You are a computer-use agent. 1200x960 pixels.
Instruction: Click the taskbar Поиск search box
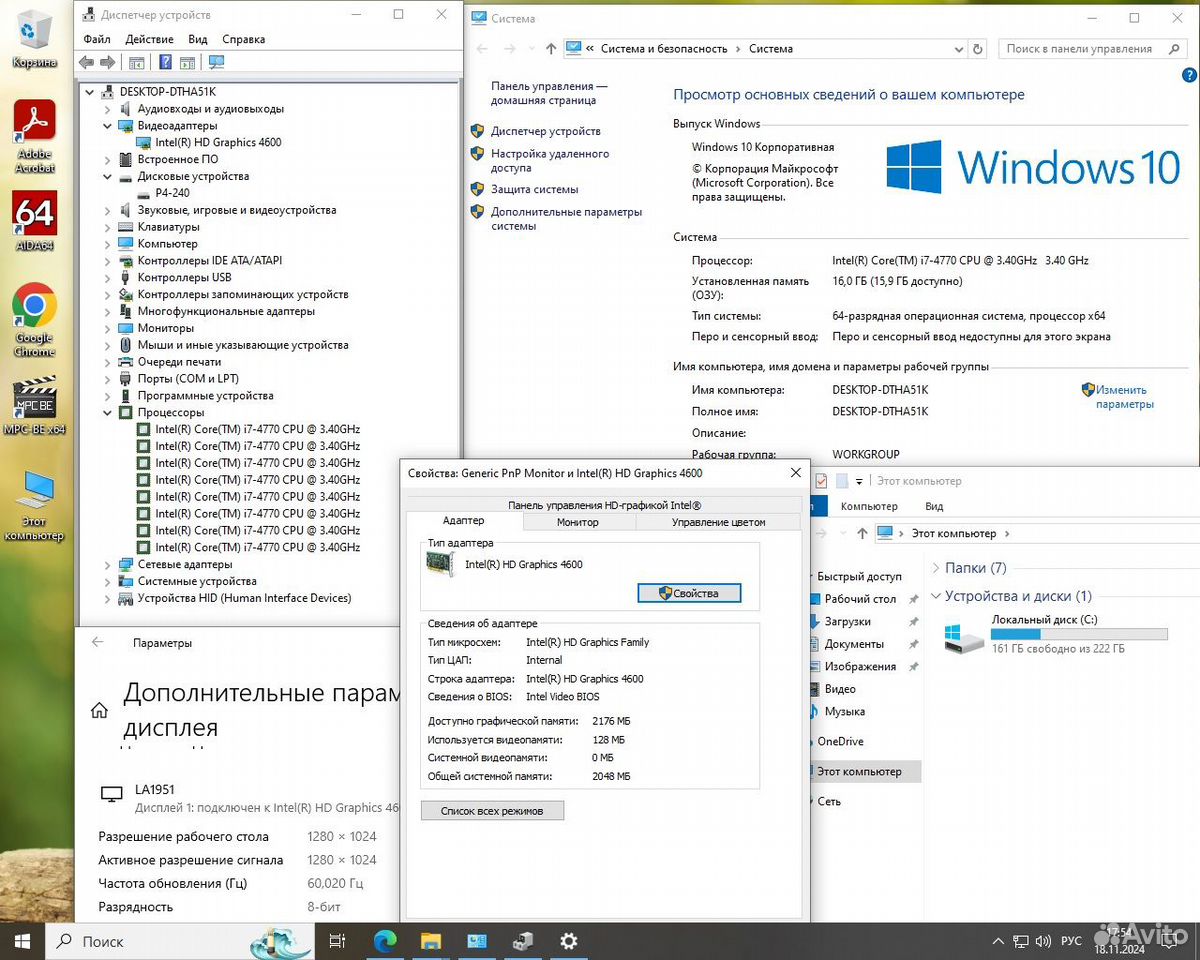181,941
